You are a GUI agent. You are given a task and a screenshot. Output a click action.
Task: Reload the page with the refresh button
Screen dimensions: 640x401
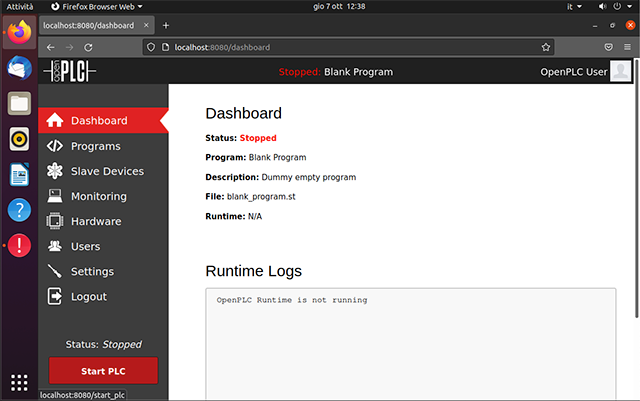point(89,46)
